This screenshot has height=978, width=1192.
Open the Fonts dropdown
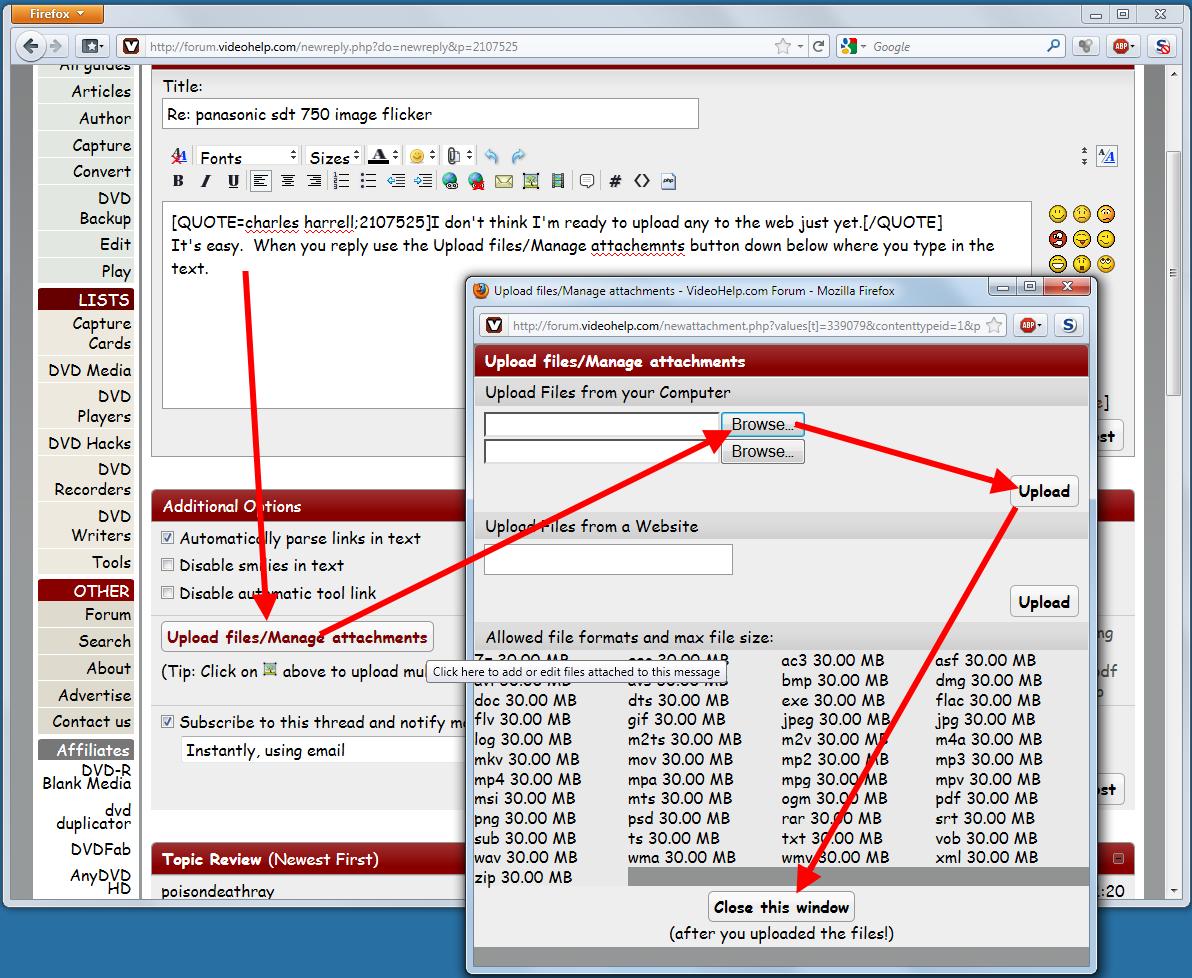pyautogui.click(x=248, y=157)
